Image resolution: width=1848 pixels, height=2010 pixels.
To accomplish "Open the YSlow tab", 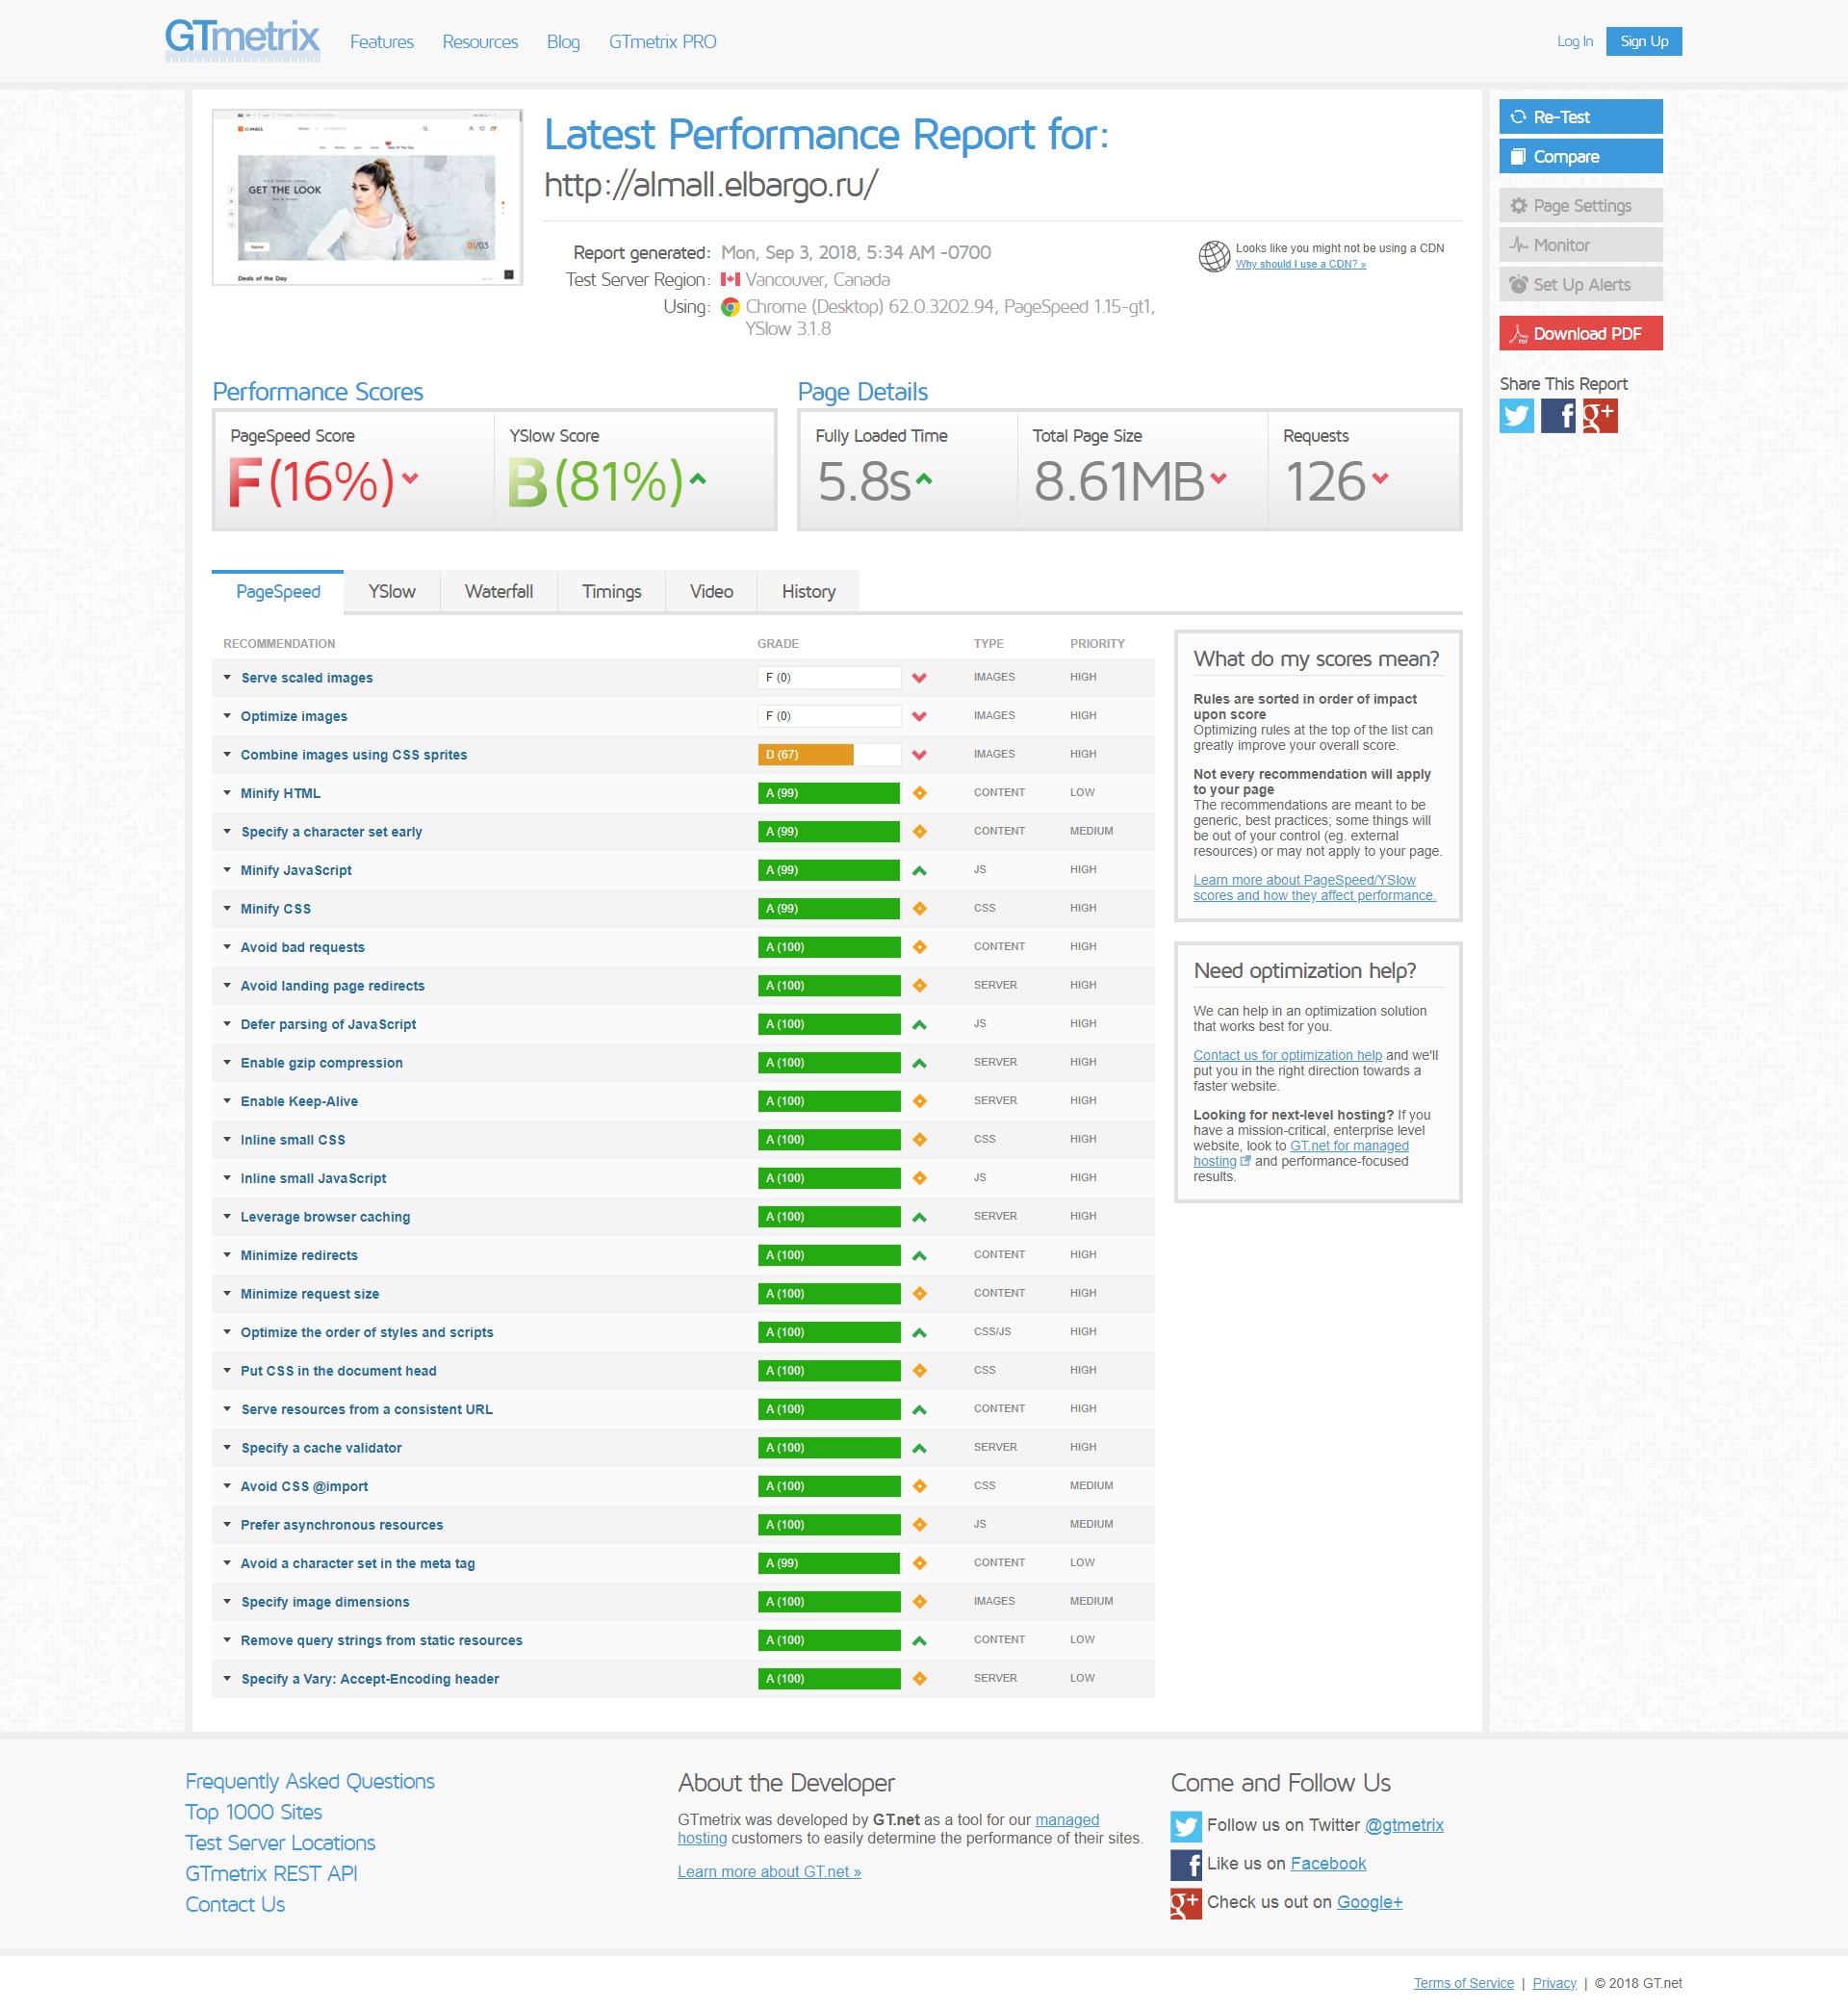I will click(x=391, y=592).
